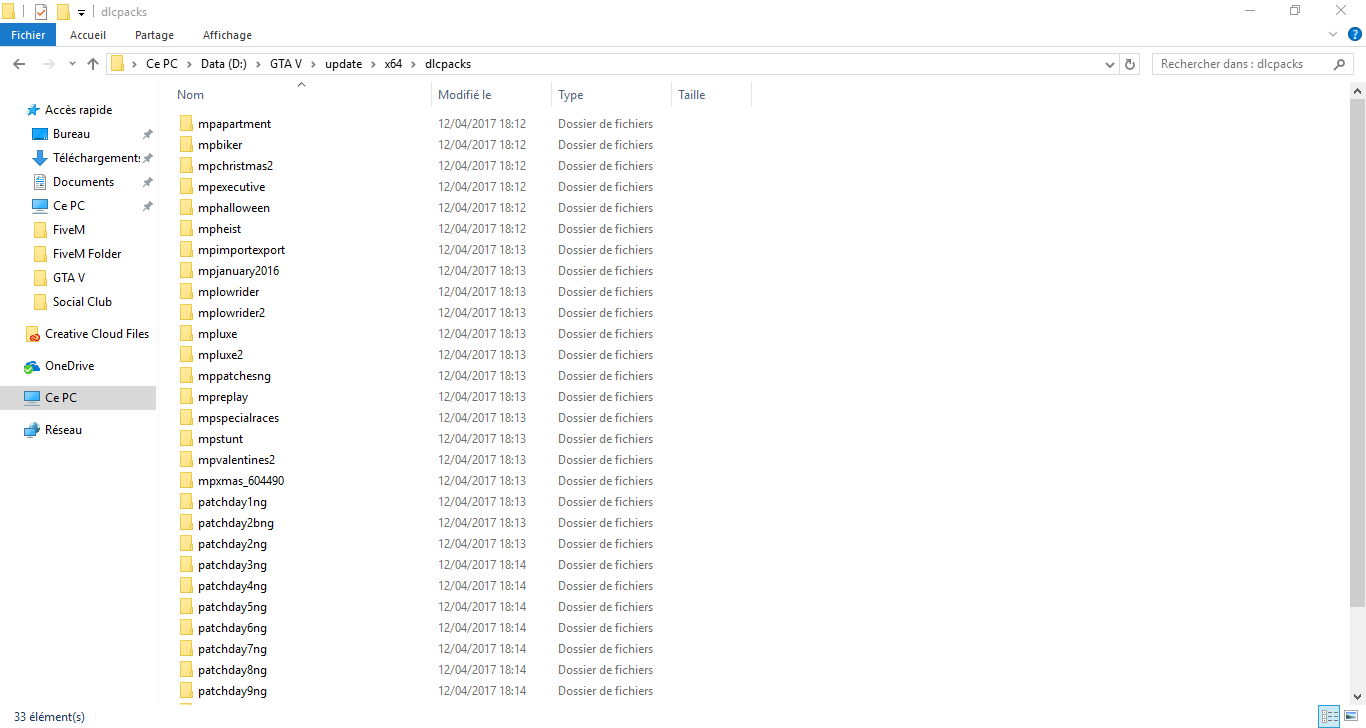Open the Affichage ribbon tab
This screenshot has height=728, width=1366.
pyautogui.click(x=227, y=35)
